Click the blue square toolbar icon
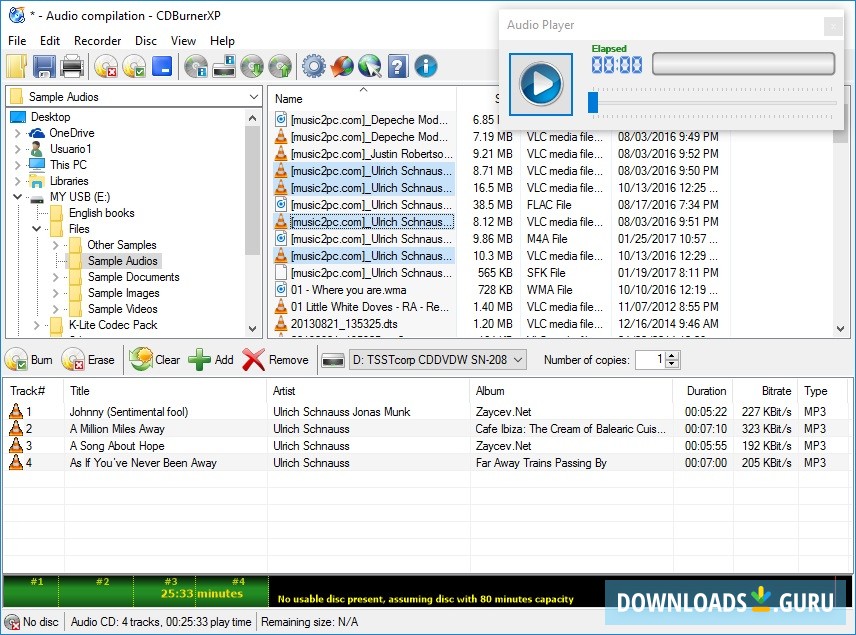This screenshot has width=856, height=635. click(162, 66)
